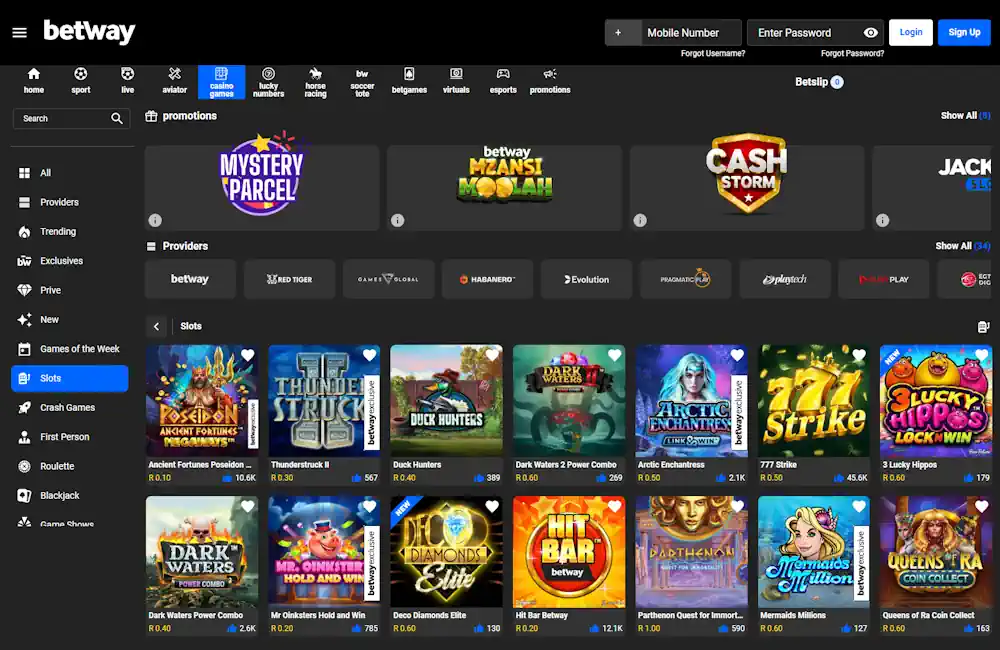Click the Sign Up button

pos(963,32)
